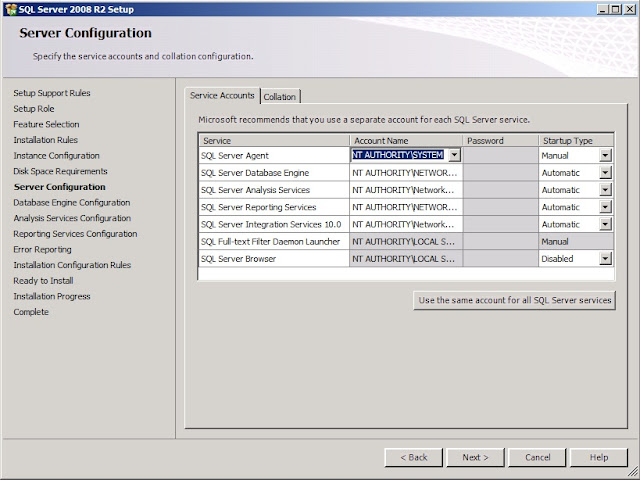
Task: Click account name for SQL Server Database Engine
Action: pos(406,173)
